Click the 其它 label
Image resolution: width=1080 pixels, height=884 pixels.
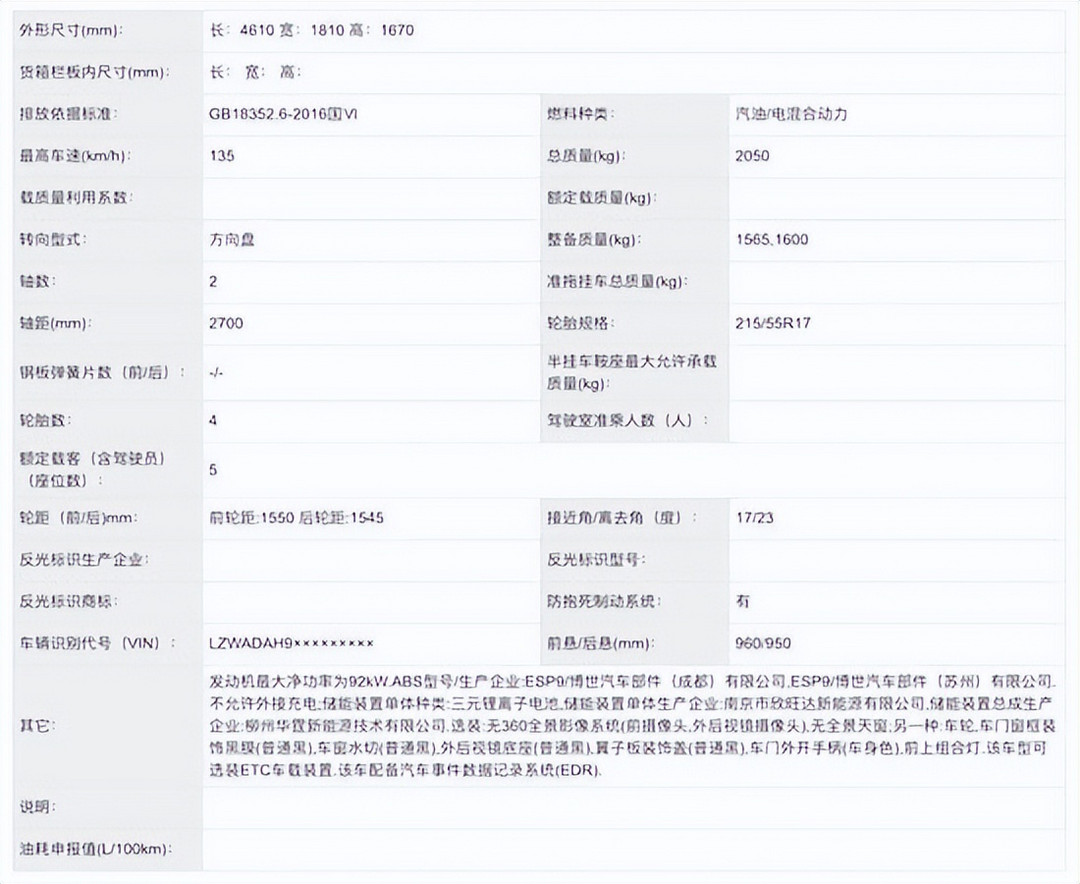[37, 726]
